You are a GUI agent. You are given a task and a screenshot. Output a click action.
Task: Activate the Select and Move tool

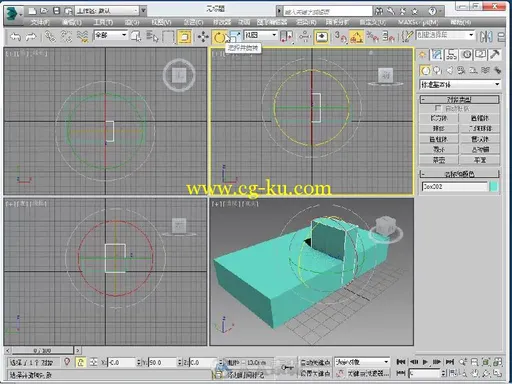pos(203,36)
